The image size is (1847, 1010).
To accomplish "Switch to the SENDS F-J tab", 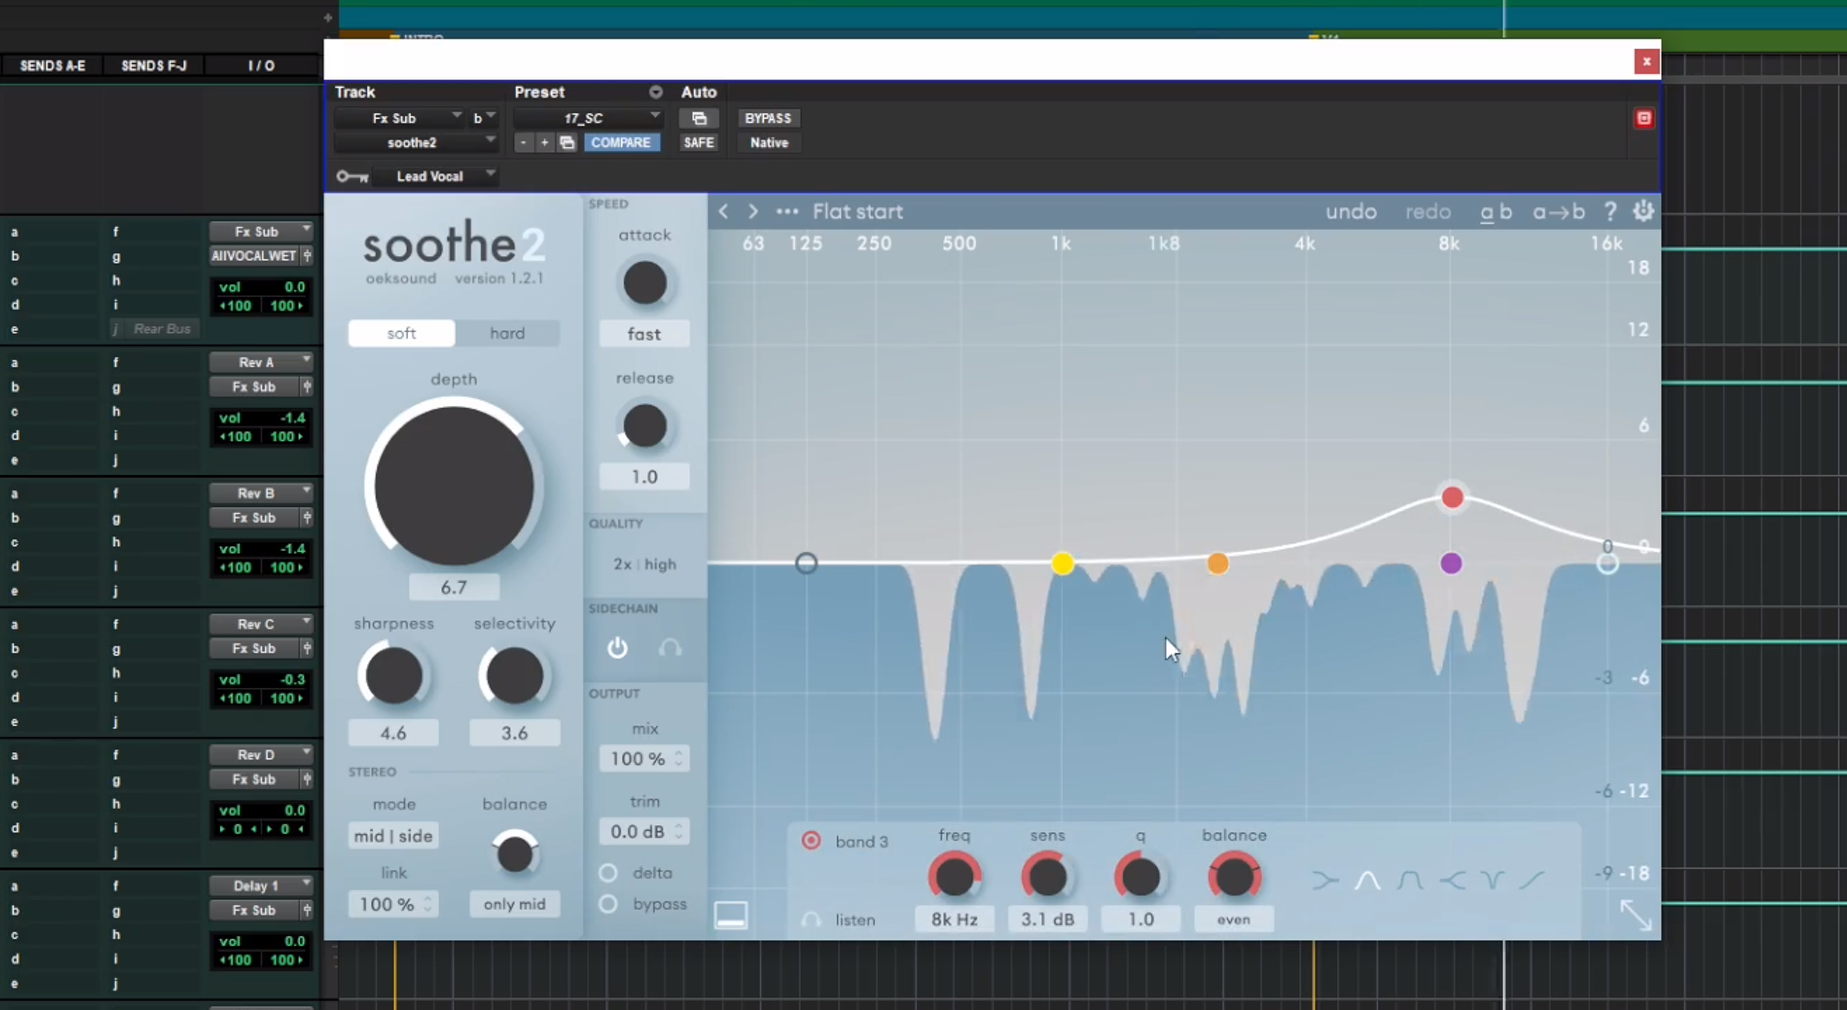I will pyautogui.click(x=153, y=66).
